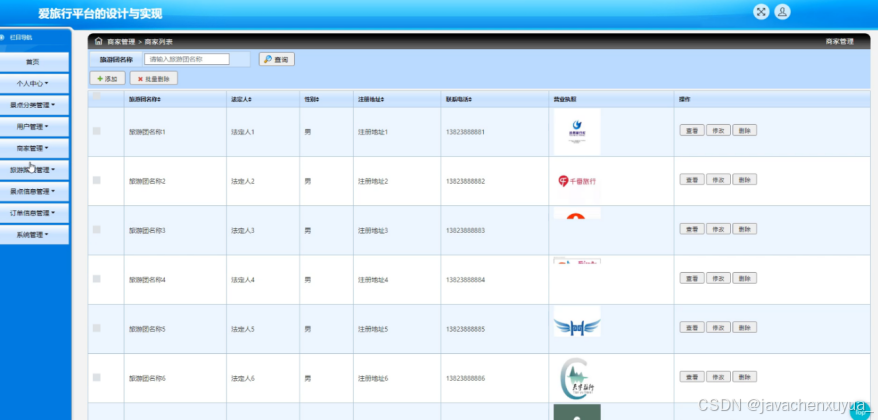This screenshot has height=420, width=878.
Task: Expand the 个人中心 sidebar menu
Action: click(x=33, y=83)
